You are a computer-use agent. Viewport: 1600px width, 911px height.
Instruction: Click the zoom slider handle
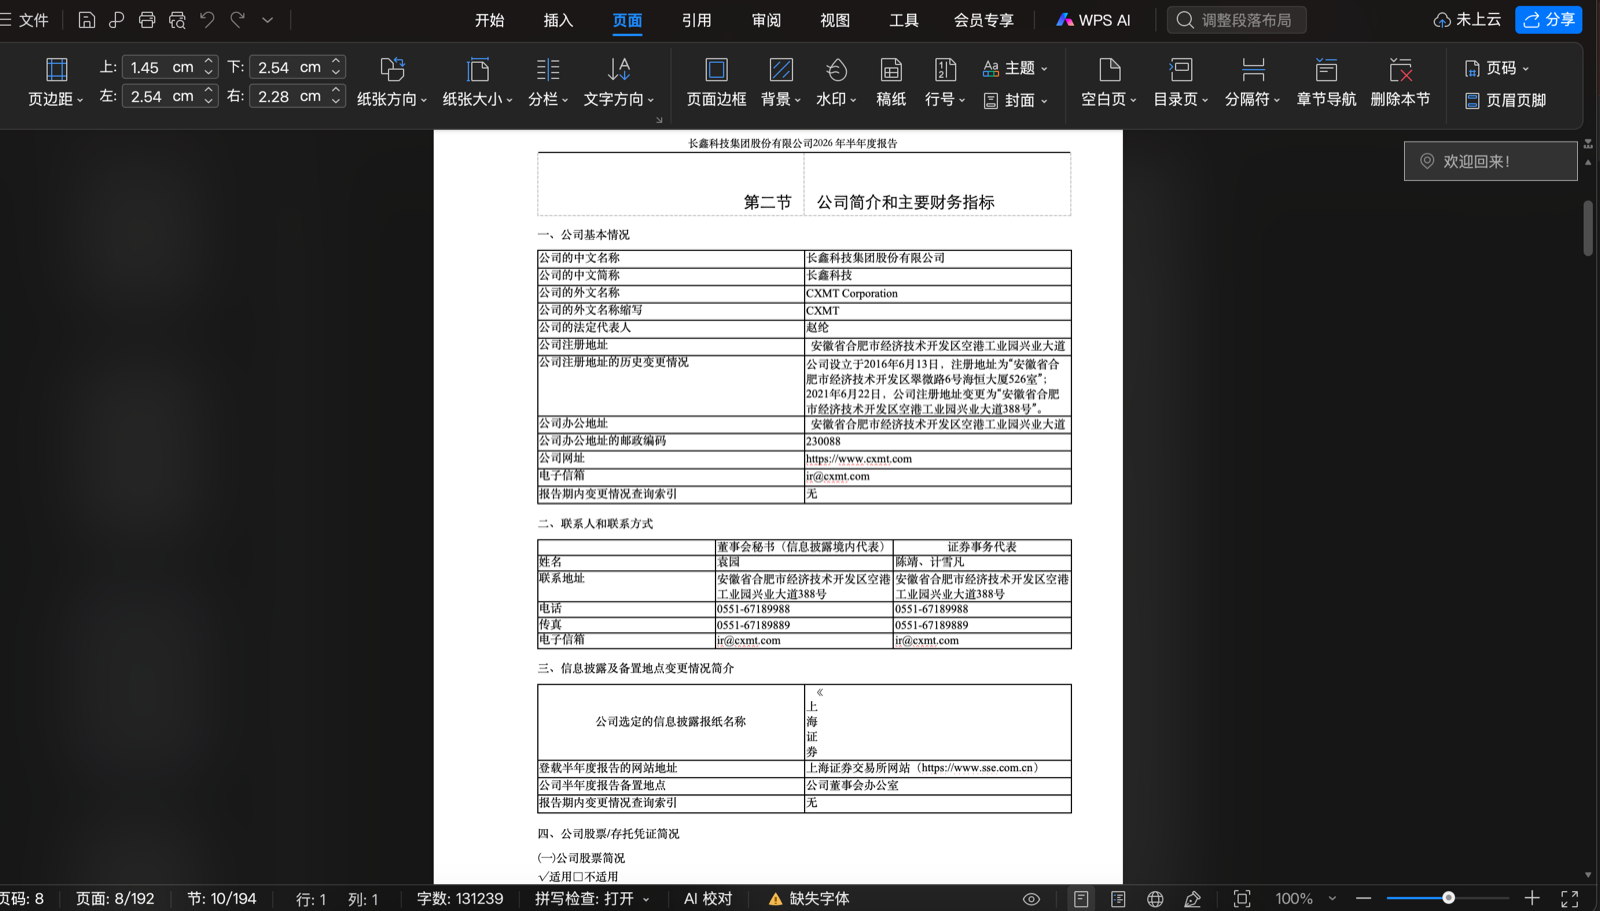click(x=1448, y=898)
